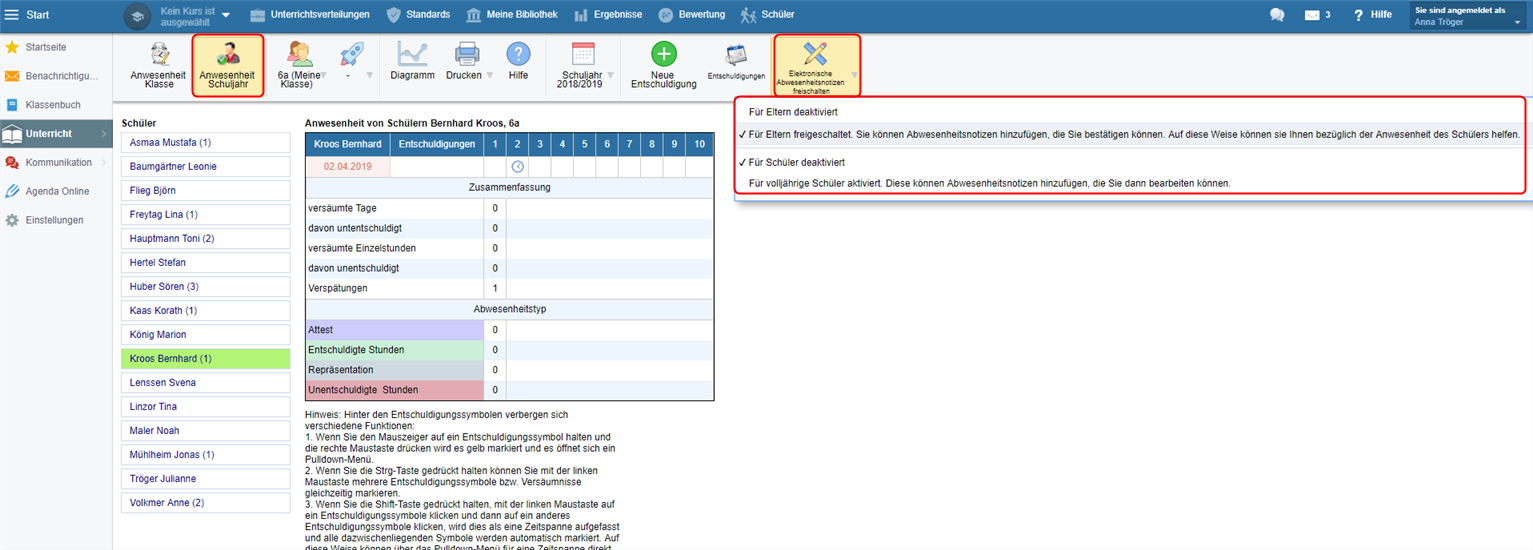Click the Entschuldigungen column header
The width and height of the screenshot is (1533, 550).
(x=436, y=144)
